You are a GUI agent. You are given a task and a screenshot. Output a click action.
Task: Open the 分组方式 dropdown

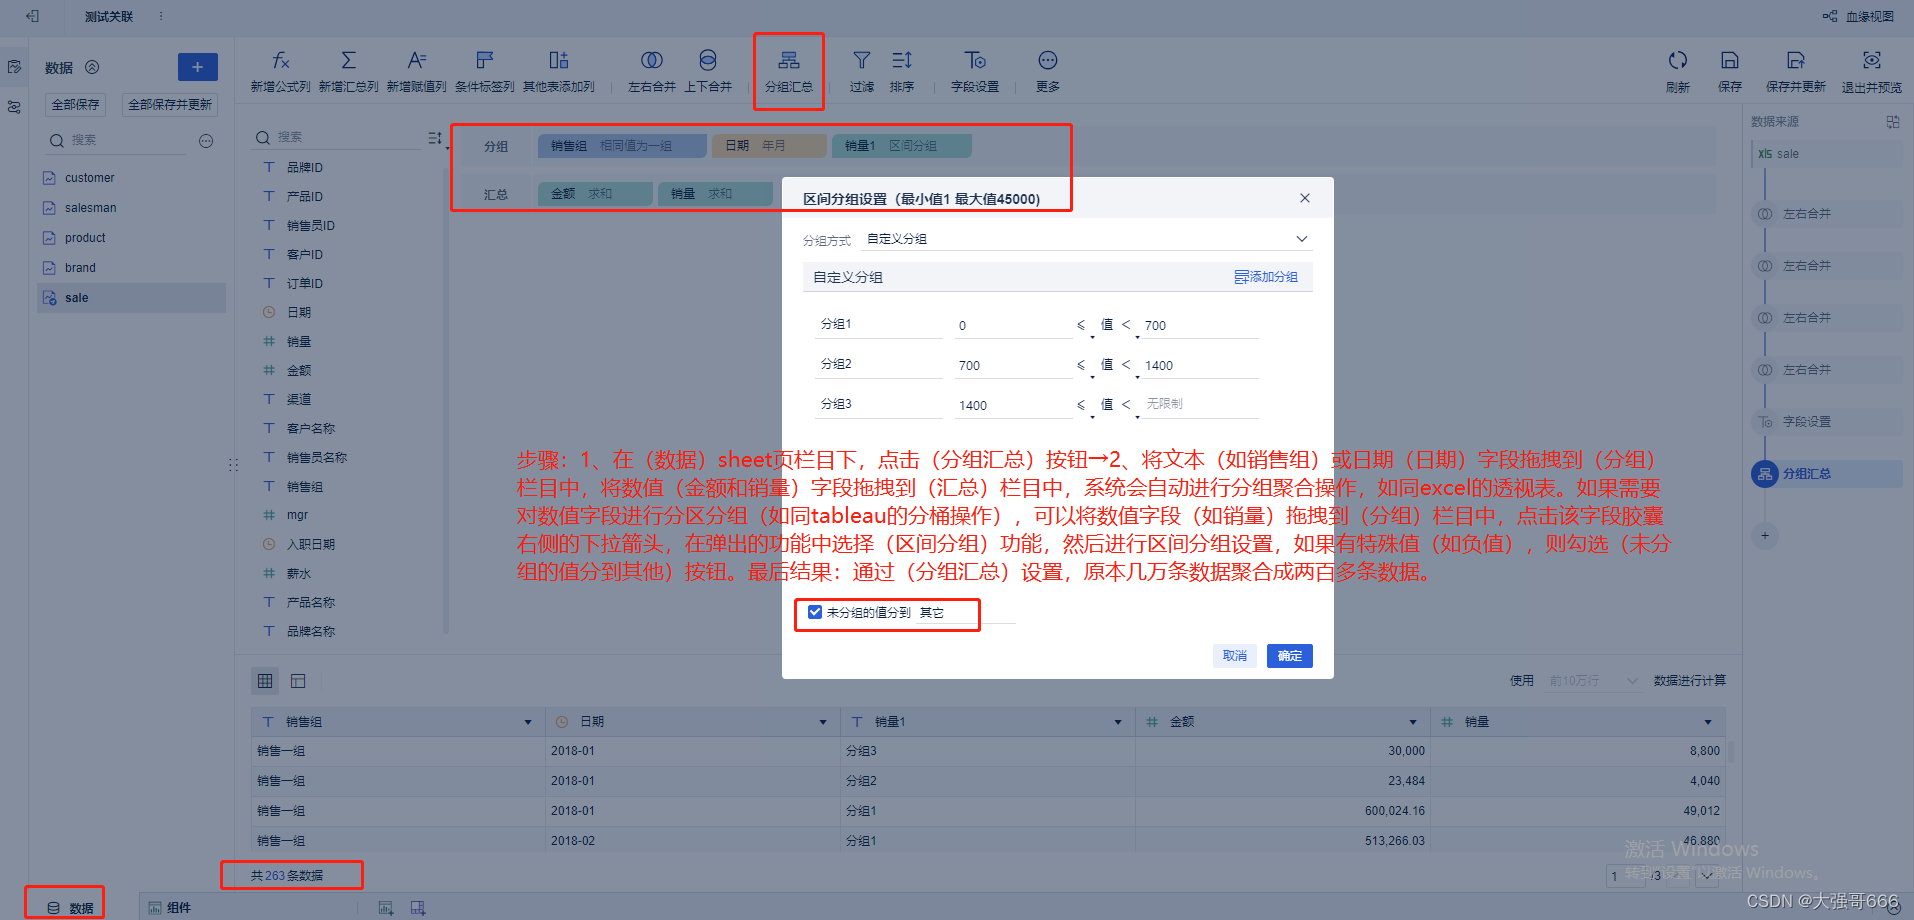[x=1087, y=239]
